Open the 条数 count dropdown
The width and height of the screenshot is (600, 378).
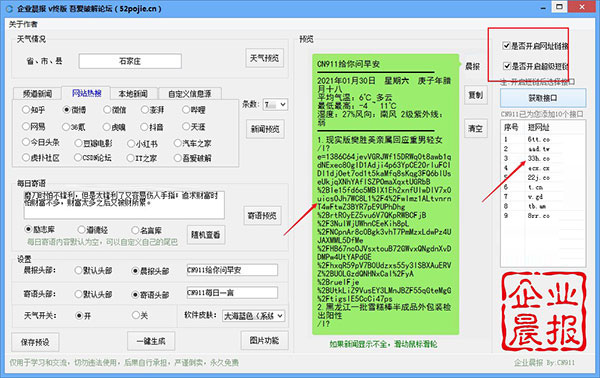[x=275, y=104]
